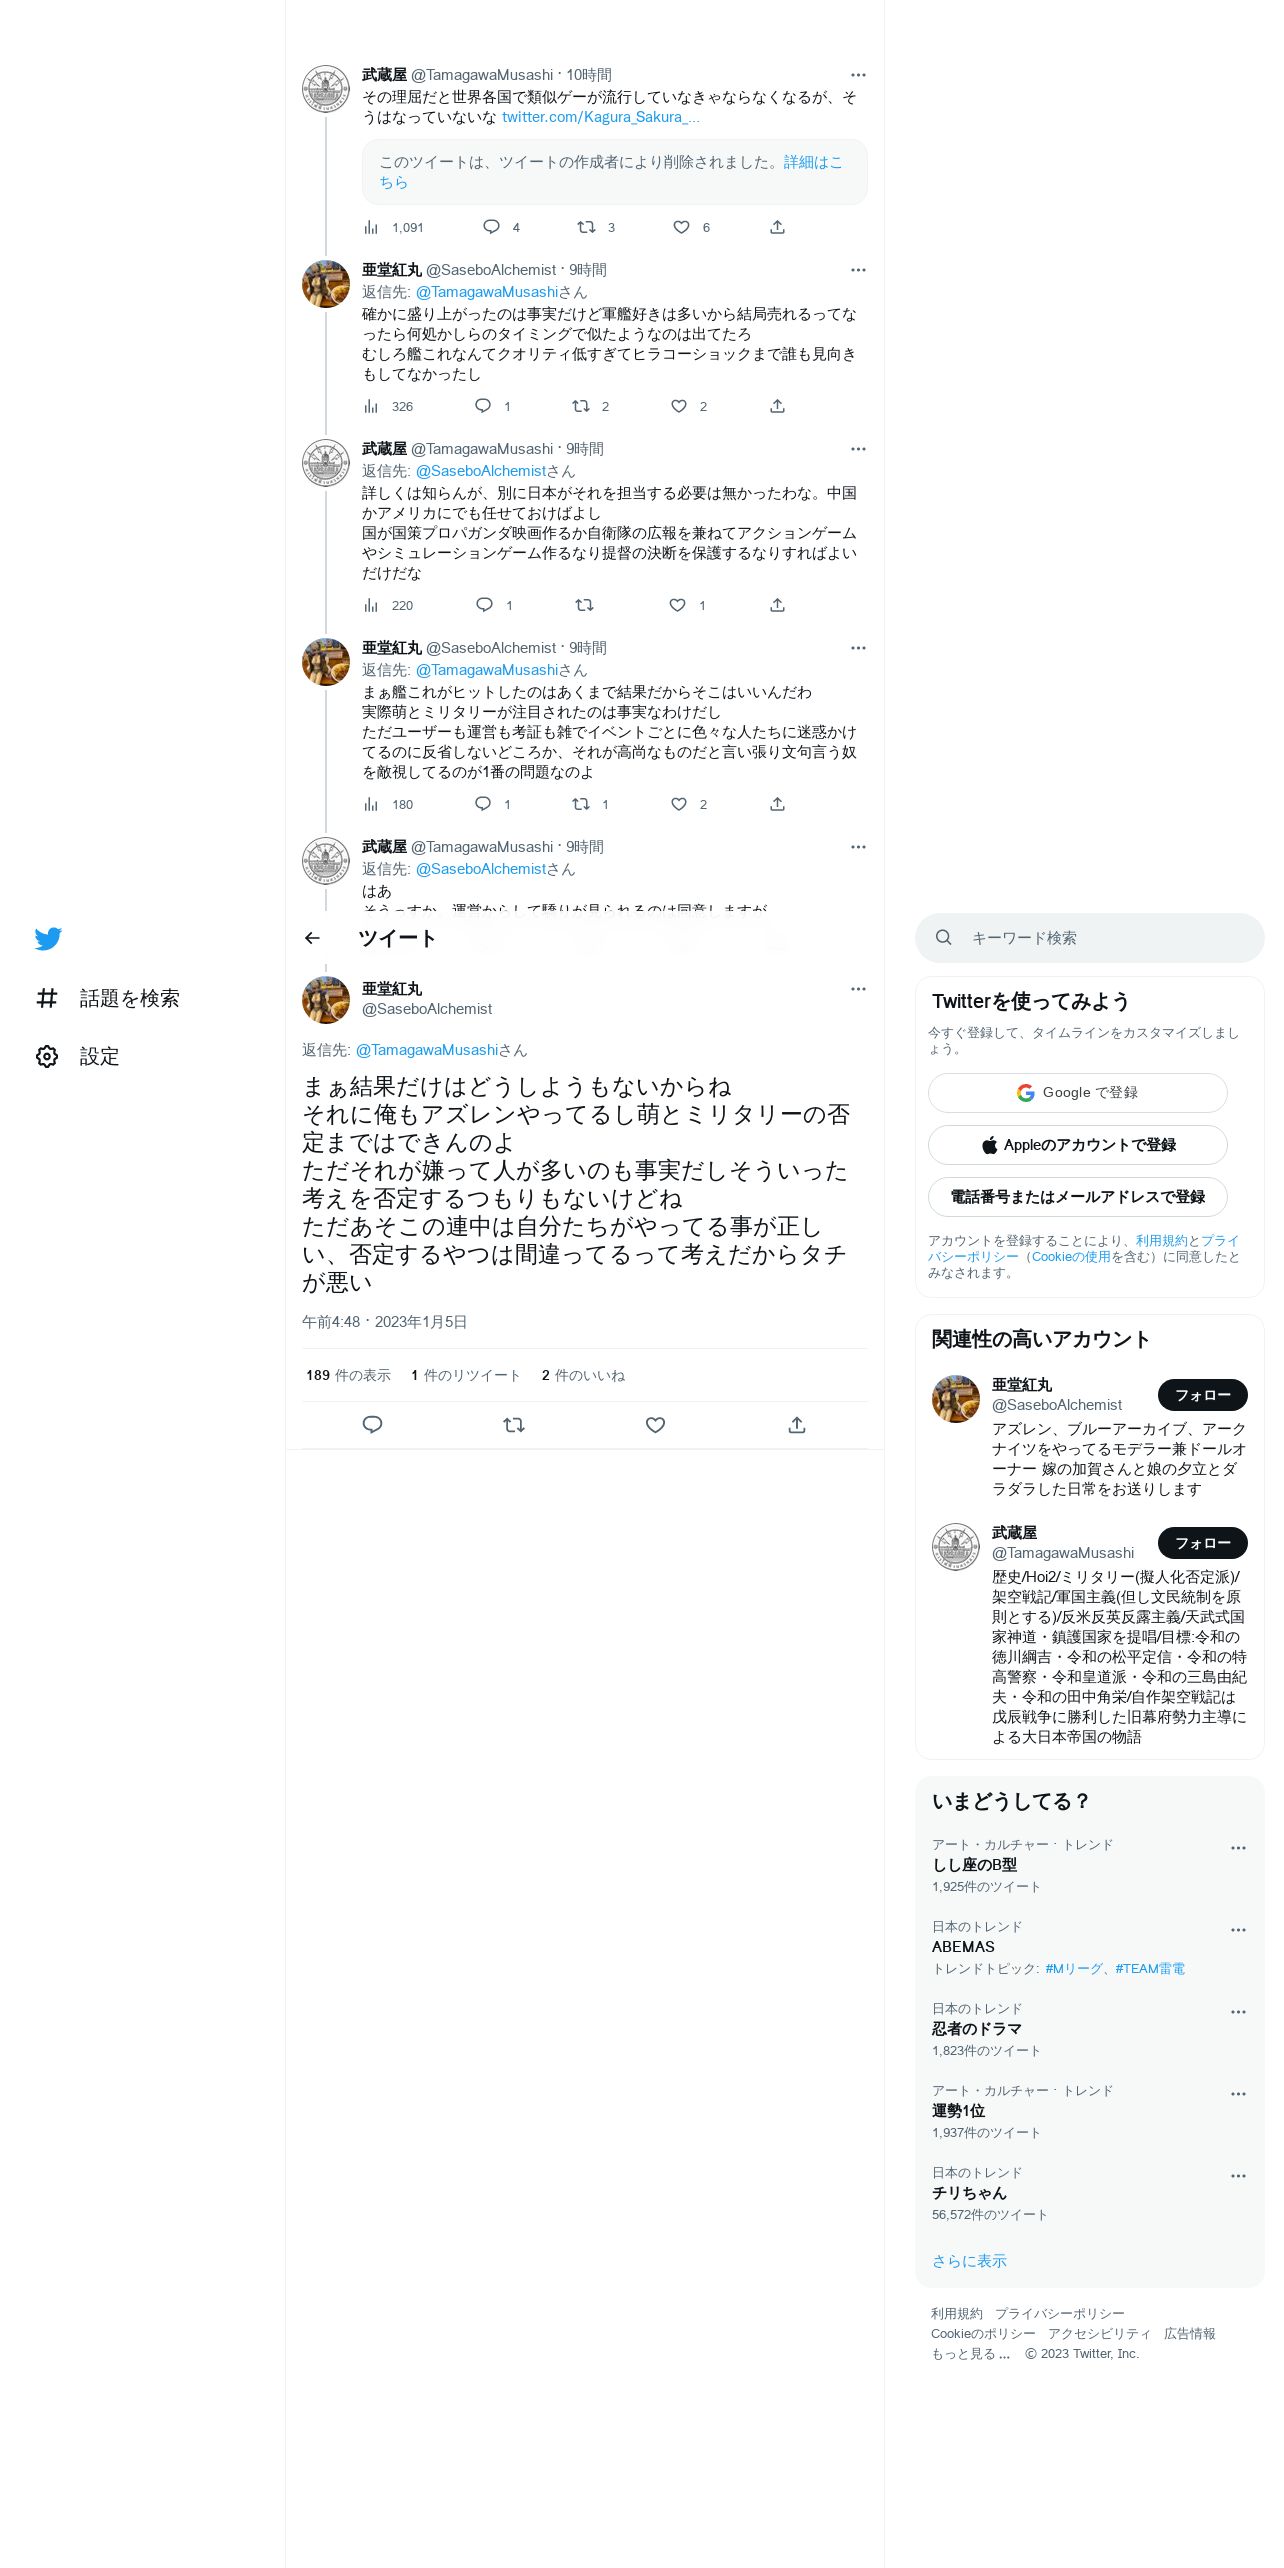Click the キーワード検索 search field
Screen dimensions: 1284x2568
(1089, 938)
